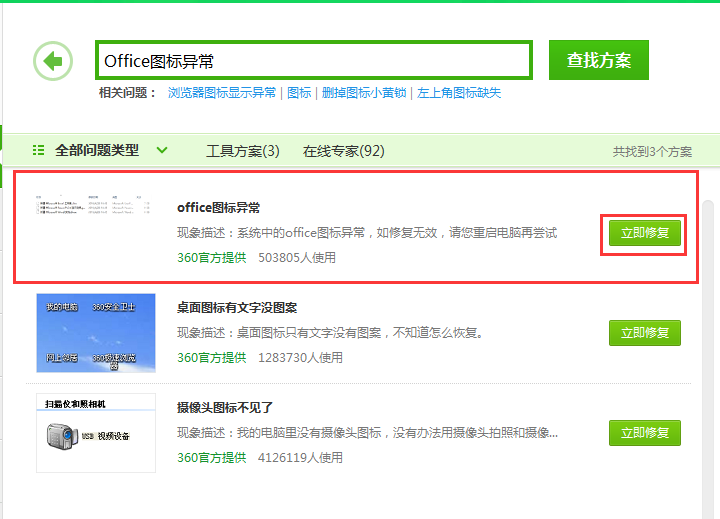Click the 共找到3个方案 result count

pos(652,152)
